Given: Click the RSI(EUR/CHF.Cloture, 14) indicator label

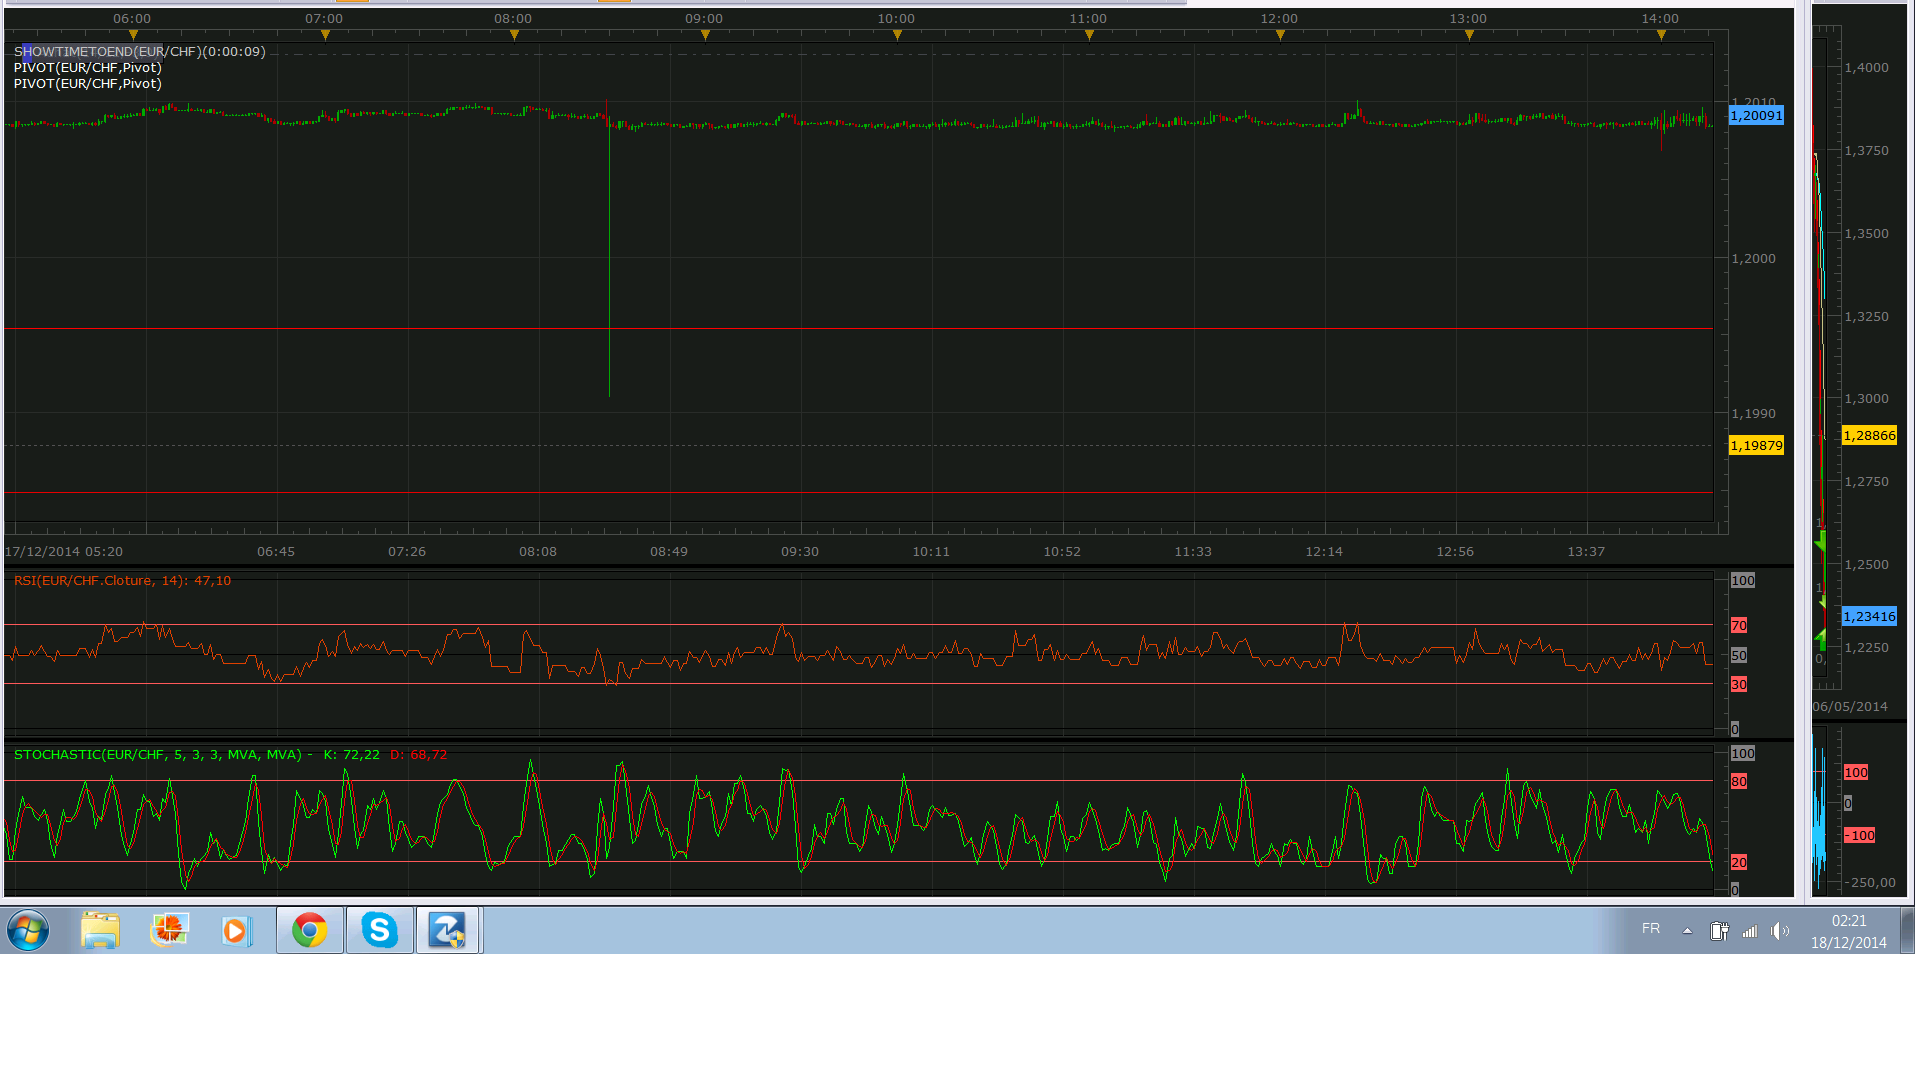Looking at the screenshot, I should click(122, 581).
